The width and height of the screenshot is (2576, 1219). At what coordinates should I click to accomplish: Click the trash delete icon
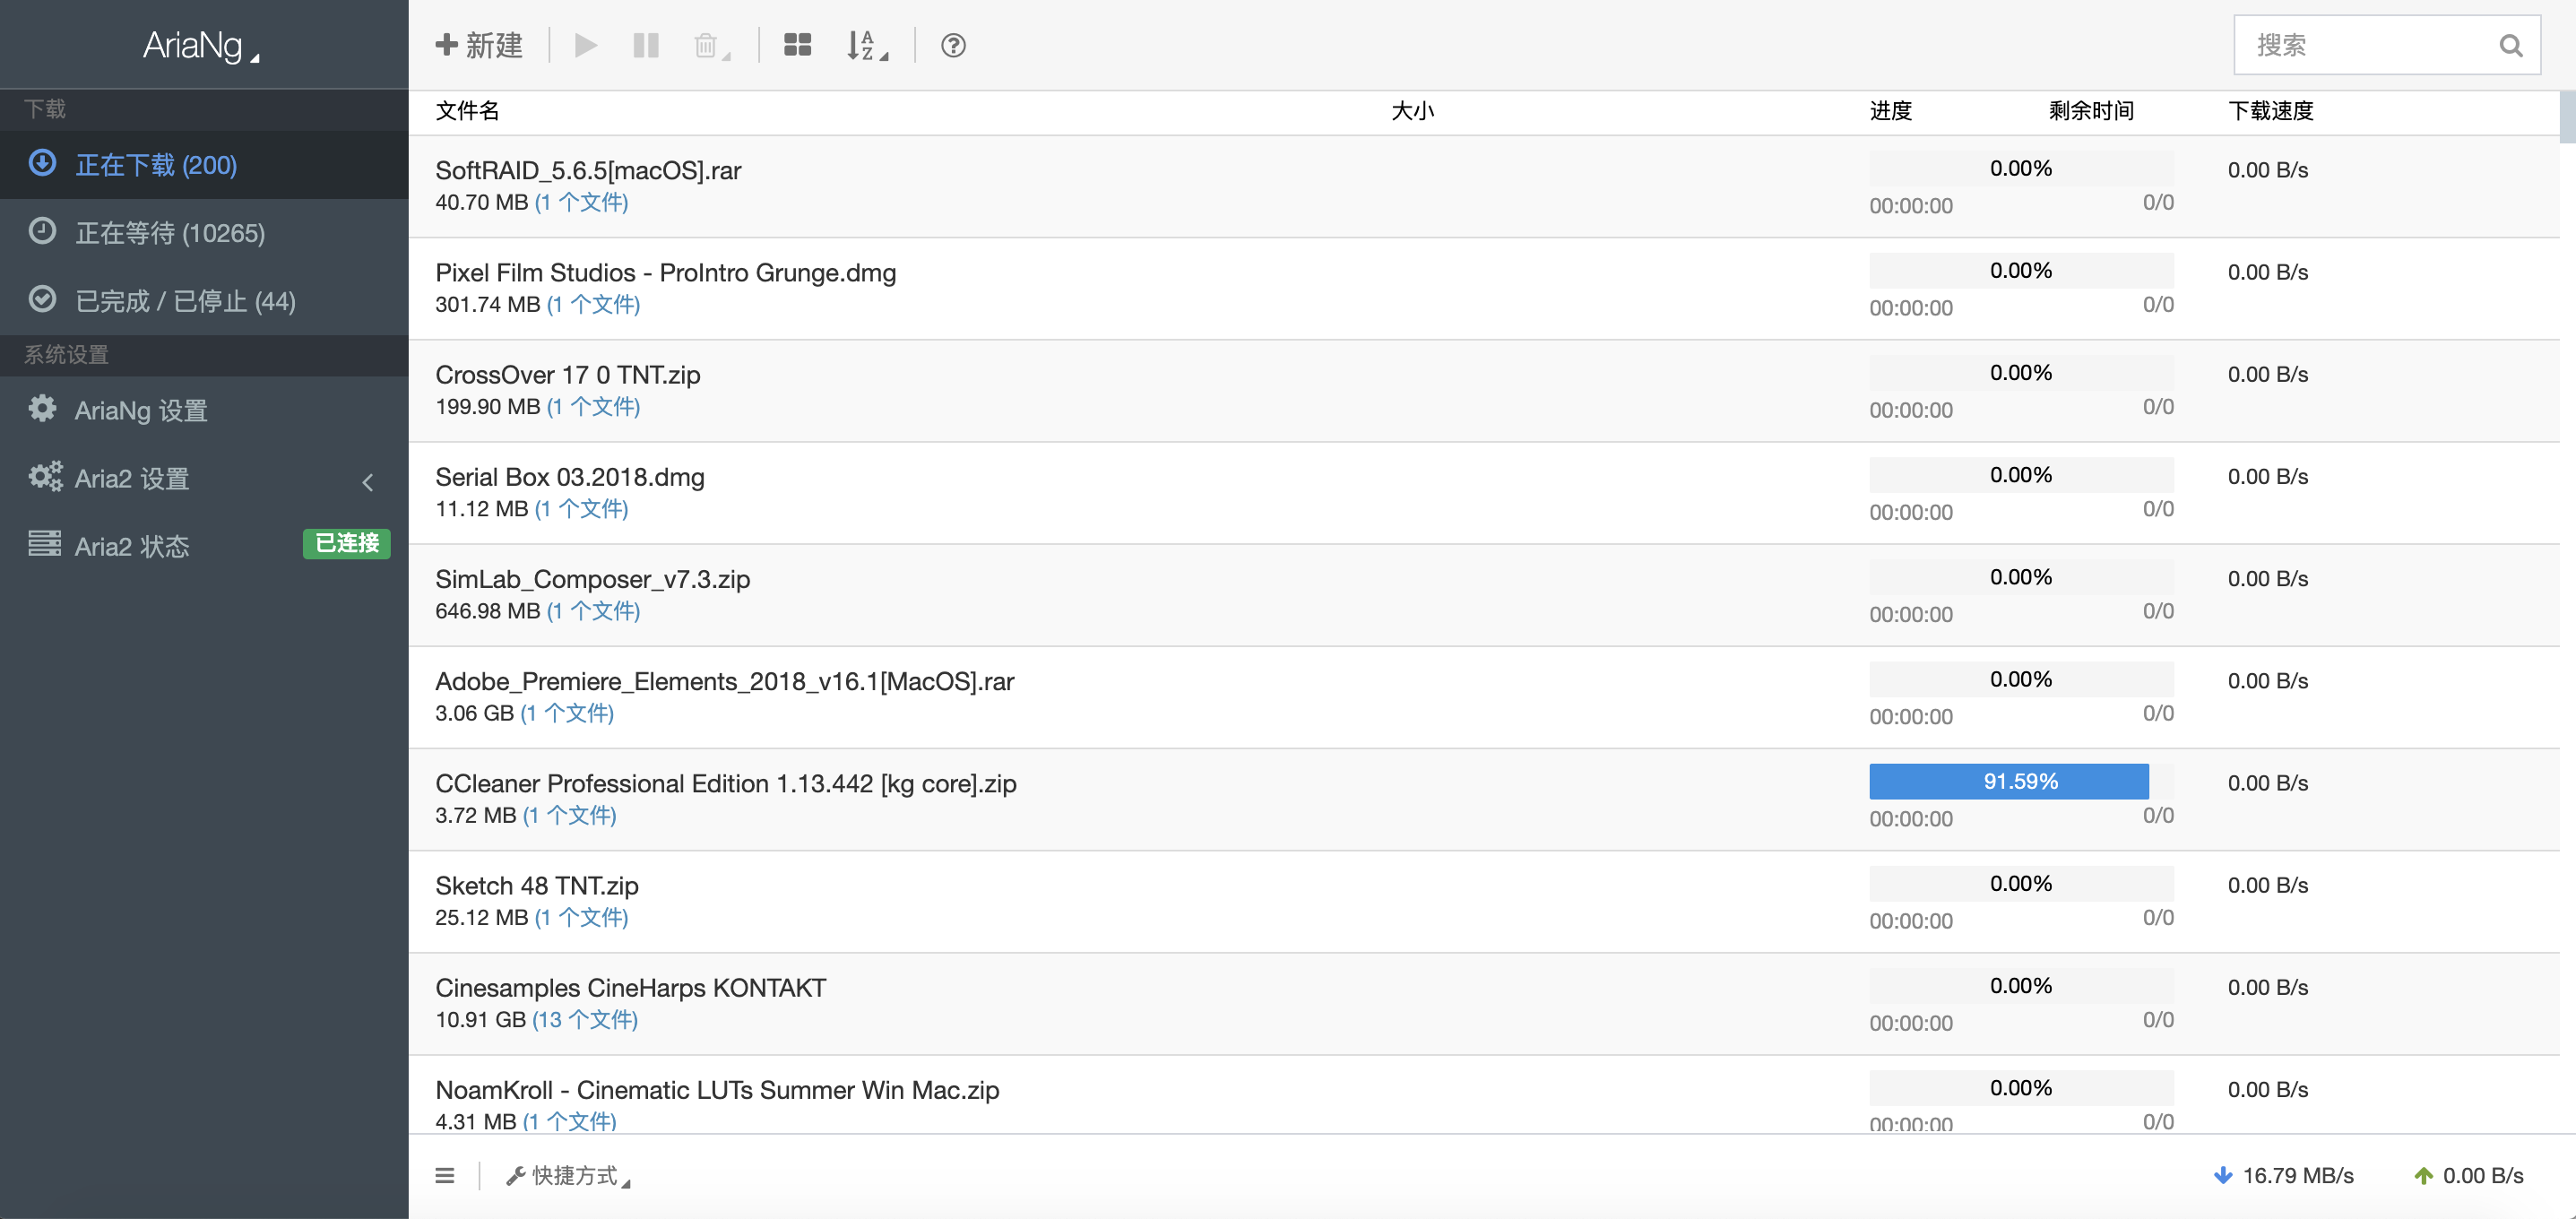pyautogui.click(x=708, y=46)
